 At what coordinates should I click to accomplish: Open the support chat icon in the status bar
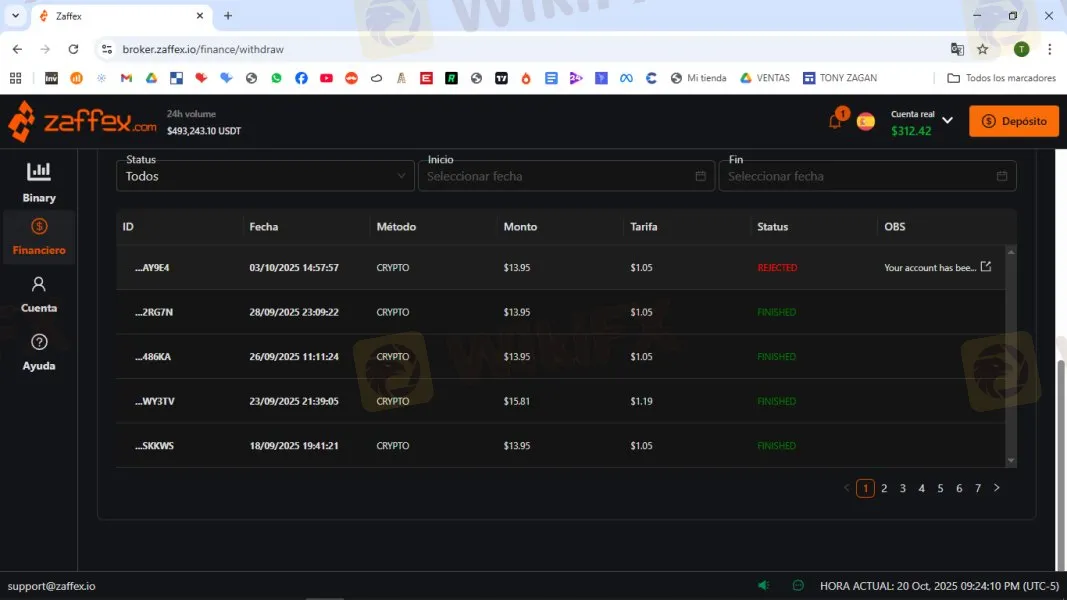tap(797, 585)
